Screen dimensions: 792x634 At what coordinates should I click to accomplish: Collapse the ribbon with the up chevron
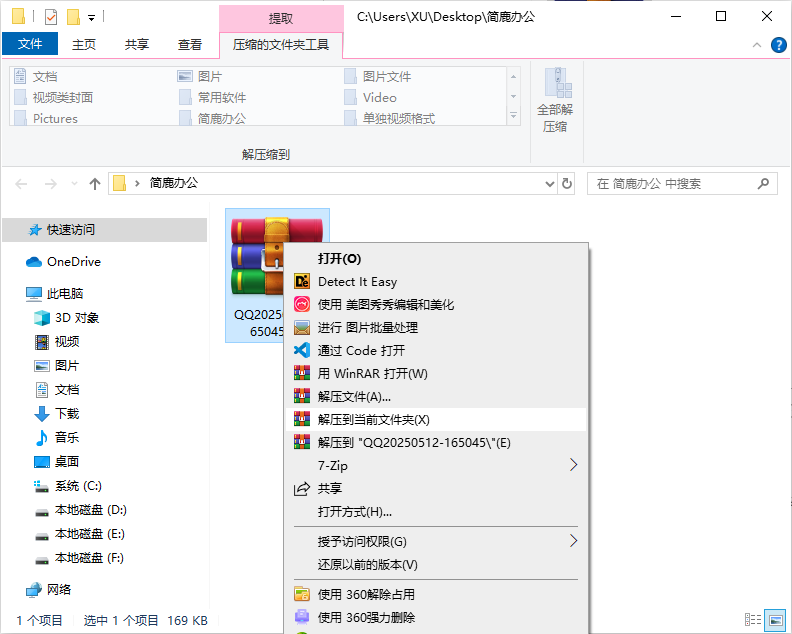[757, 45]
